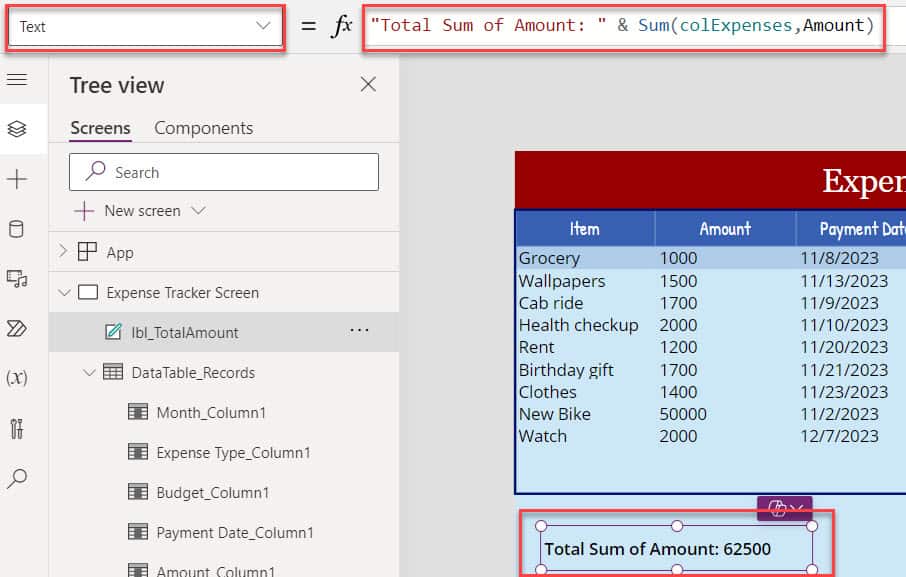Image resolution: width=906 pixels, height=577 pixels.
Task: Click the sidebar Search magnifier icon
Action: click(x=17, y=478)
